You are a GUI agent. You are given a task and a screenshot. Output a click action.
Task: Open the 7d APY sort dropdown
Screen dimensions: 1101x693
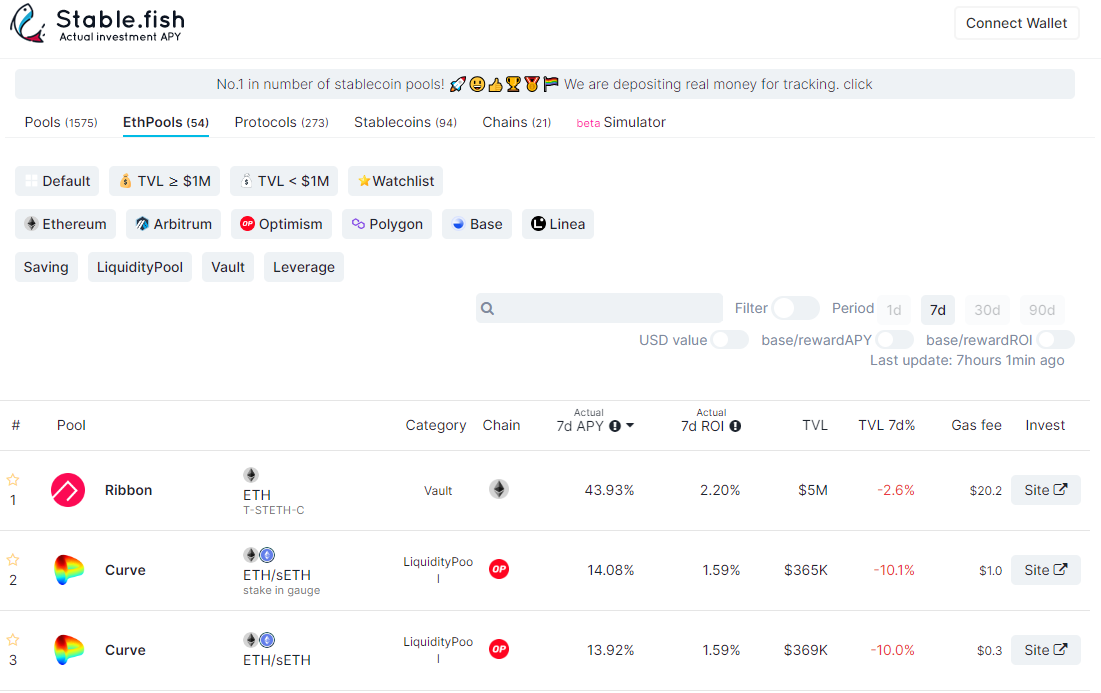[631, 425]
